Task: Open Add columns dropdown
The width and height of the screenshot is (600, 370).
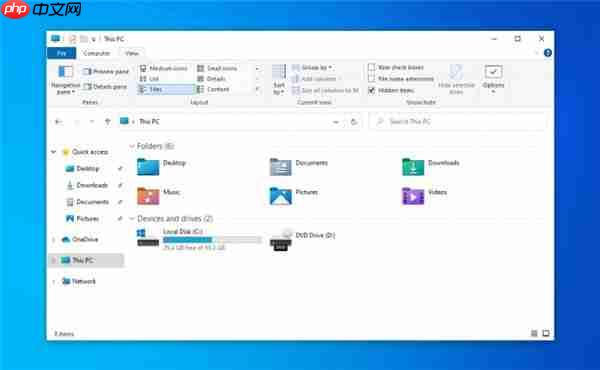Action: coord(316,79)
